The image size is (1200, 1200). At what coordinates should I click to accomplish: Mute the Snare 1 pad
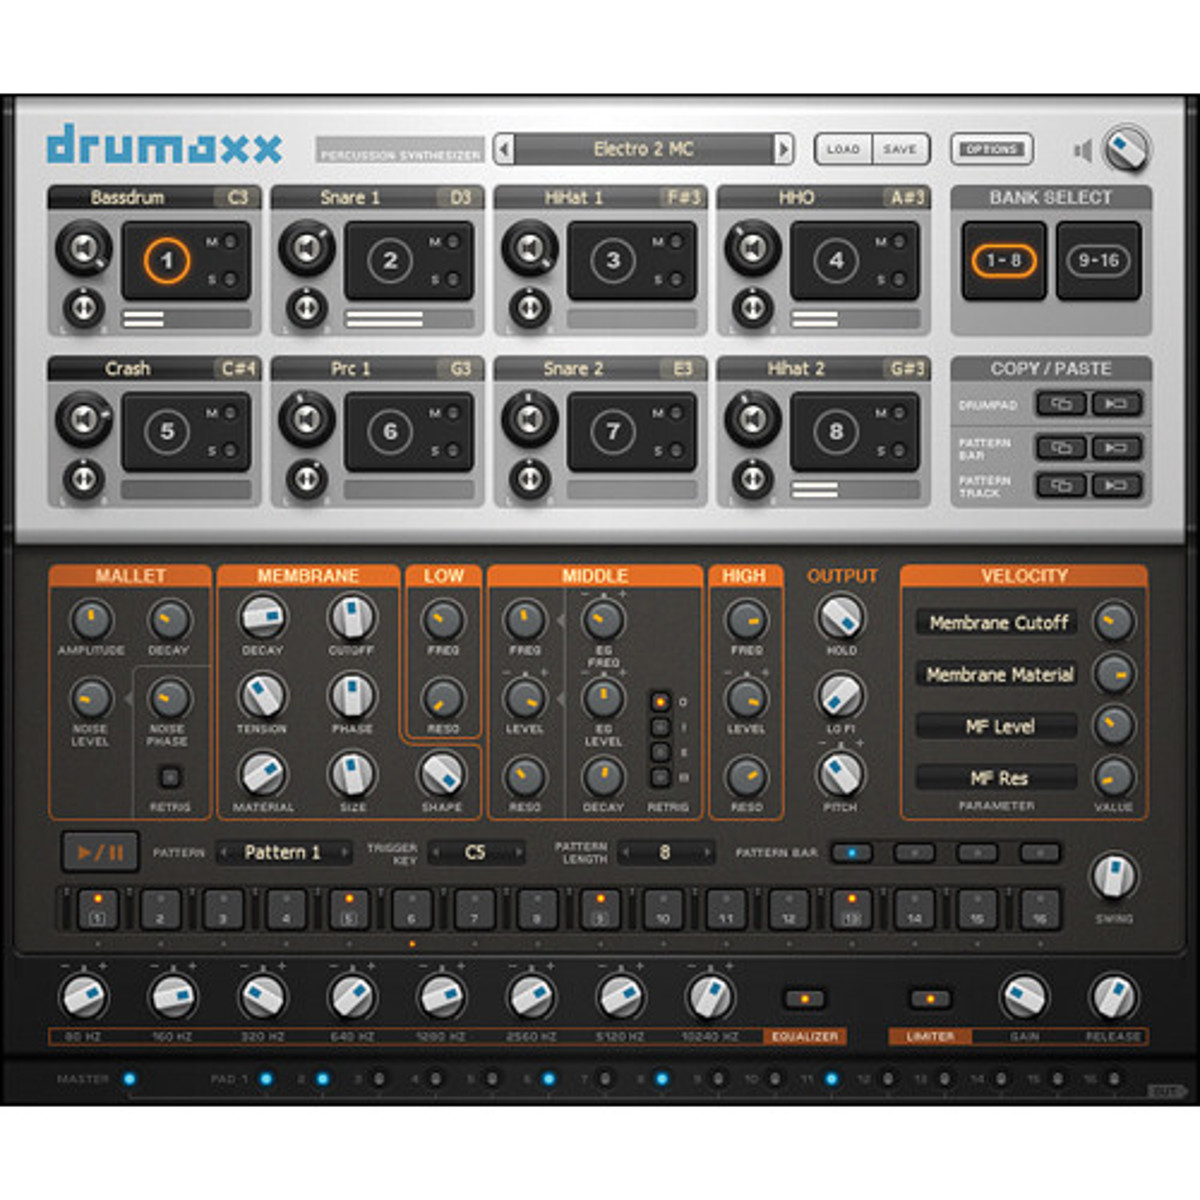pyautogui.click(x=453, y=242)
